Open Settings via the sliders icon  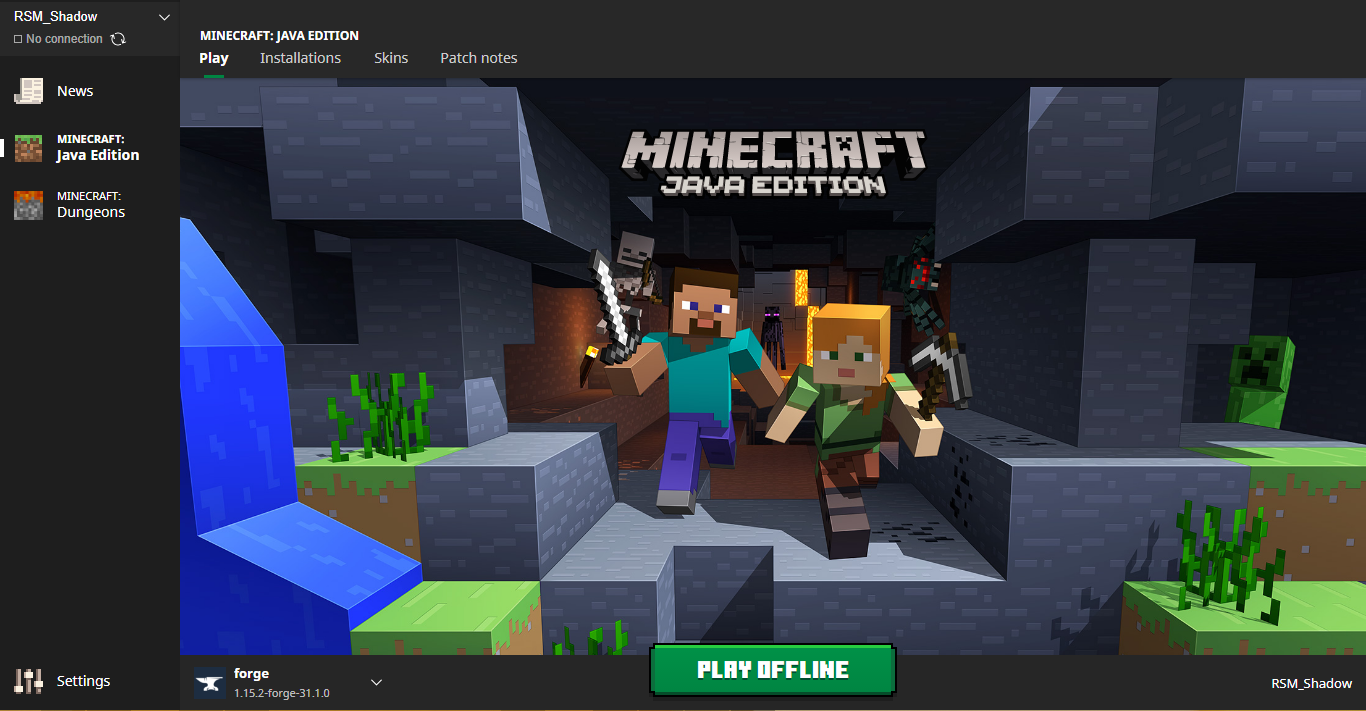tap(28, 681)
